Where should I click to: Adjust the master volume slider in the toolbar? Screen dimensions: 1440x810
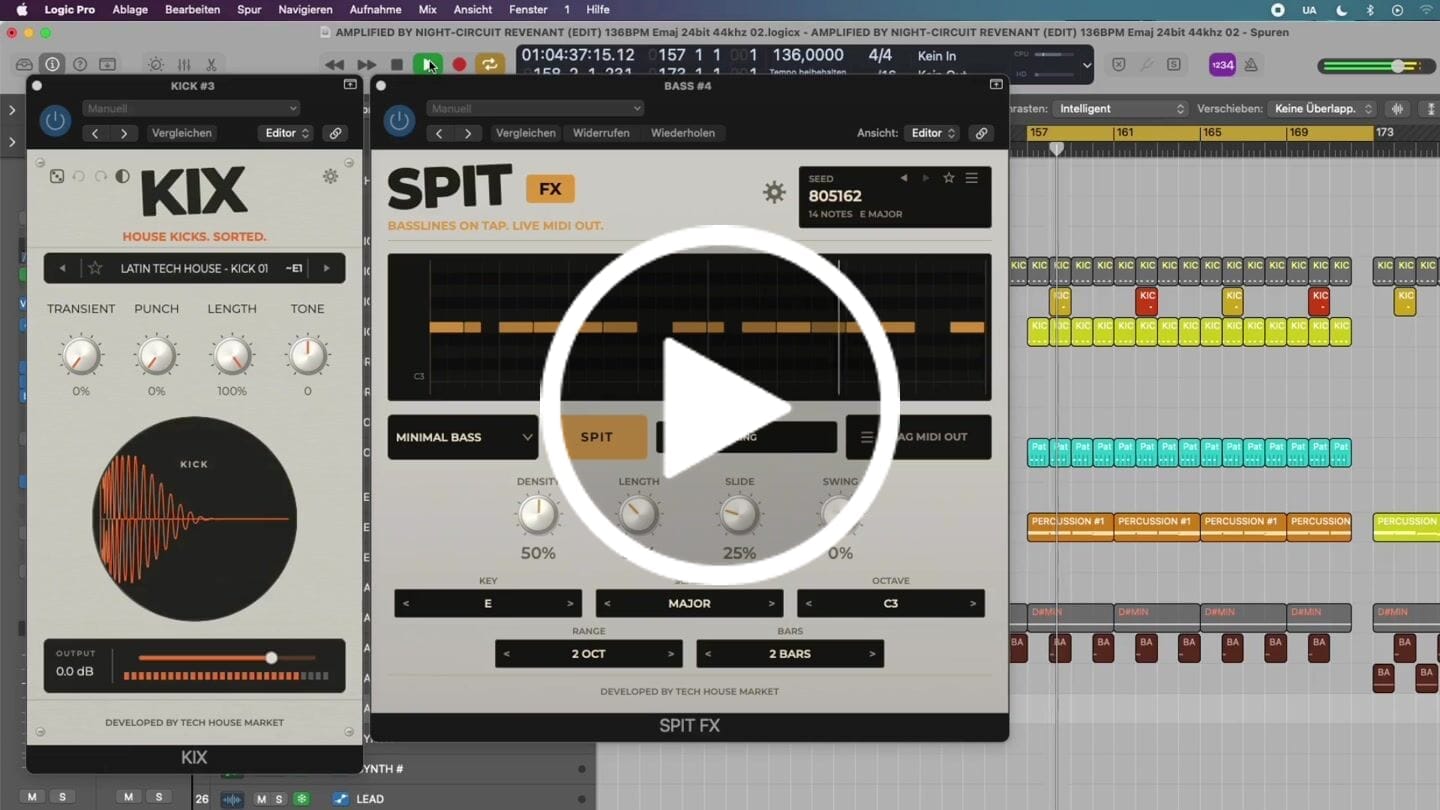click(1397, 66)
